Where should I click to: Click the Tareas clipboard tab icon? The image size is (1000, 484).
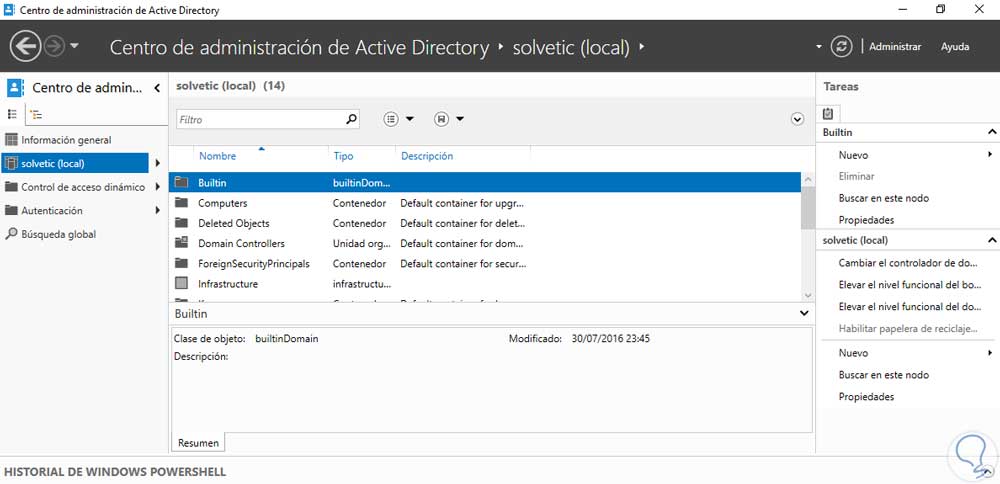click(x=828, y=114)
